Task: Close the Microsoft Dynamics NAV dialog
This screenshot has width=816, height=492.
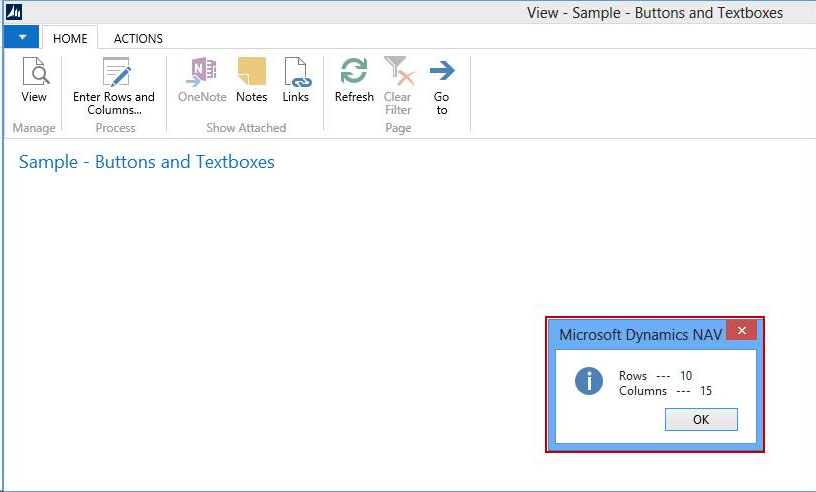Action: [742, 330]
